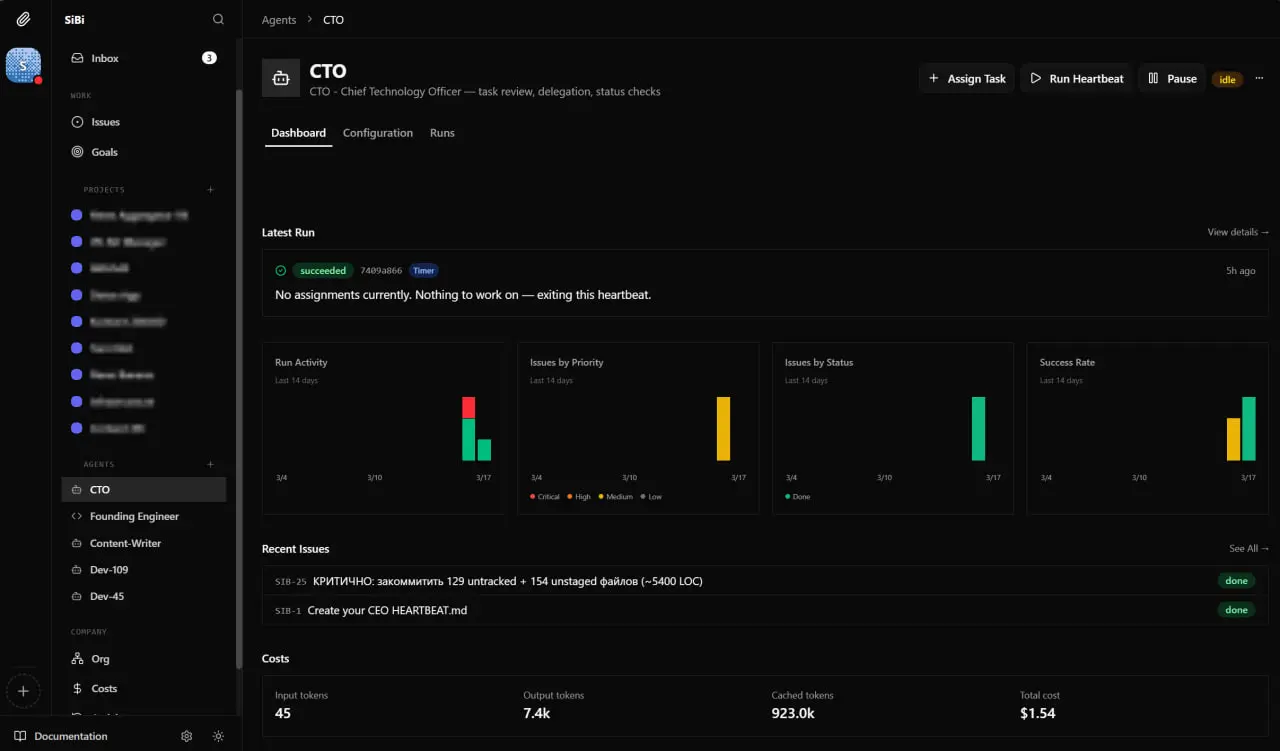This screenshot has height=751, width=1280.
Task: Open the Costs page in sidebar
Action: [x=104, y=688]
